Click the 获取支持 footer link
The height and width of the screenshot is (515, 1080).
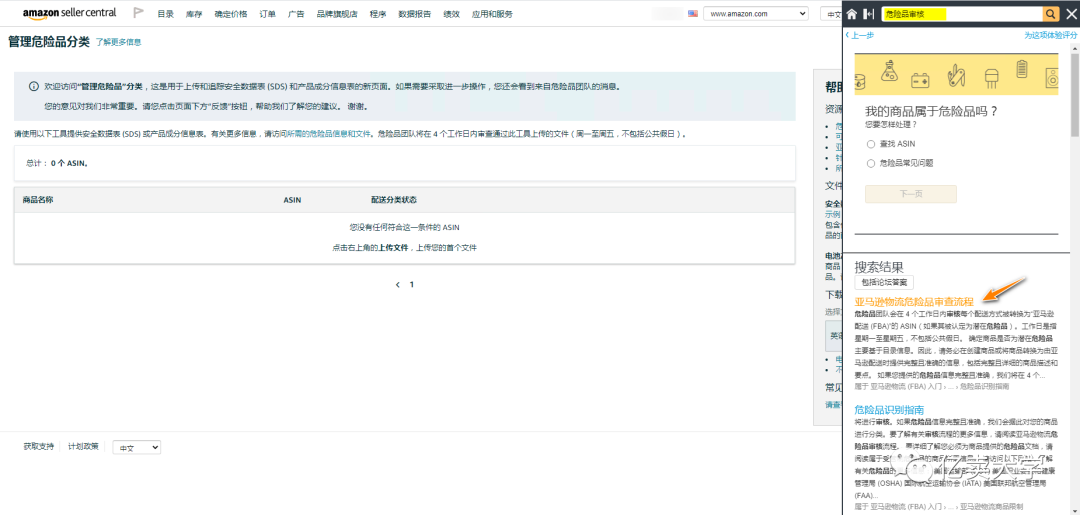click(x=39, y=447)
